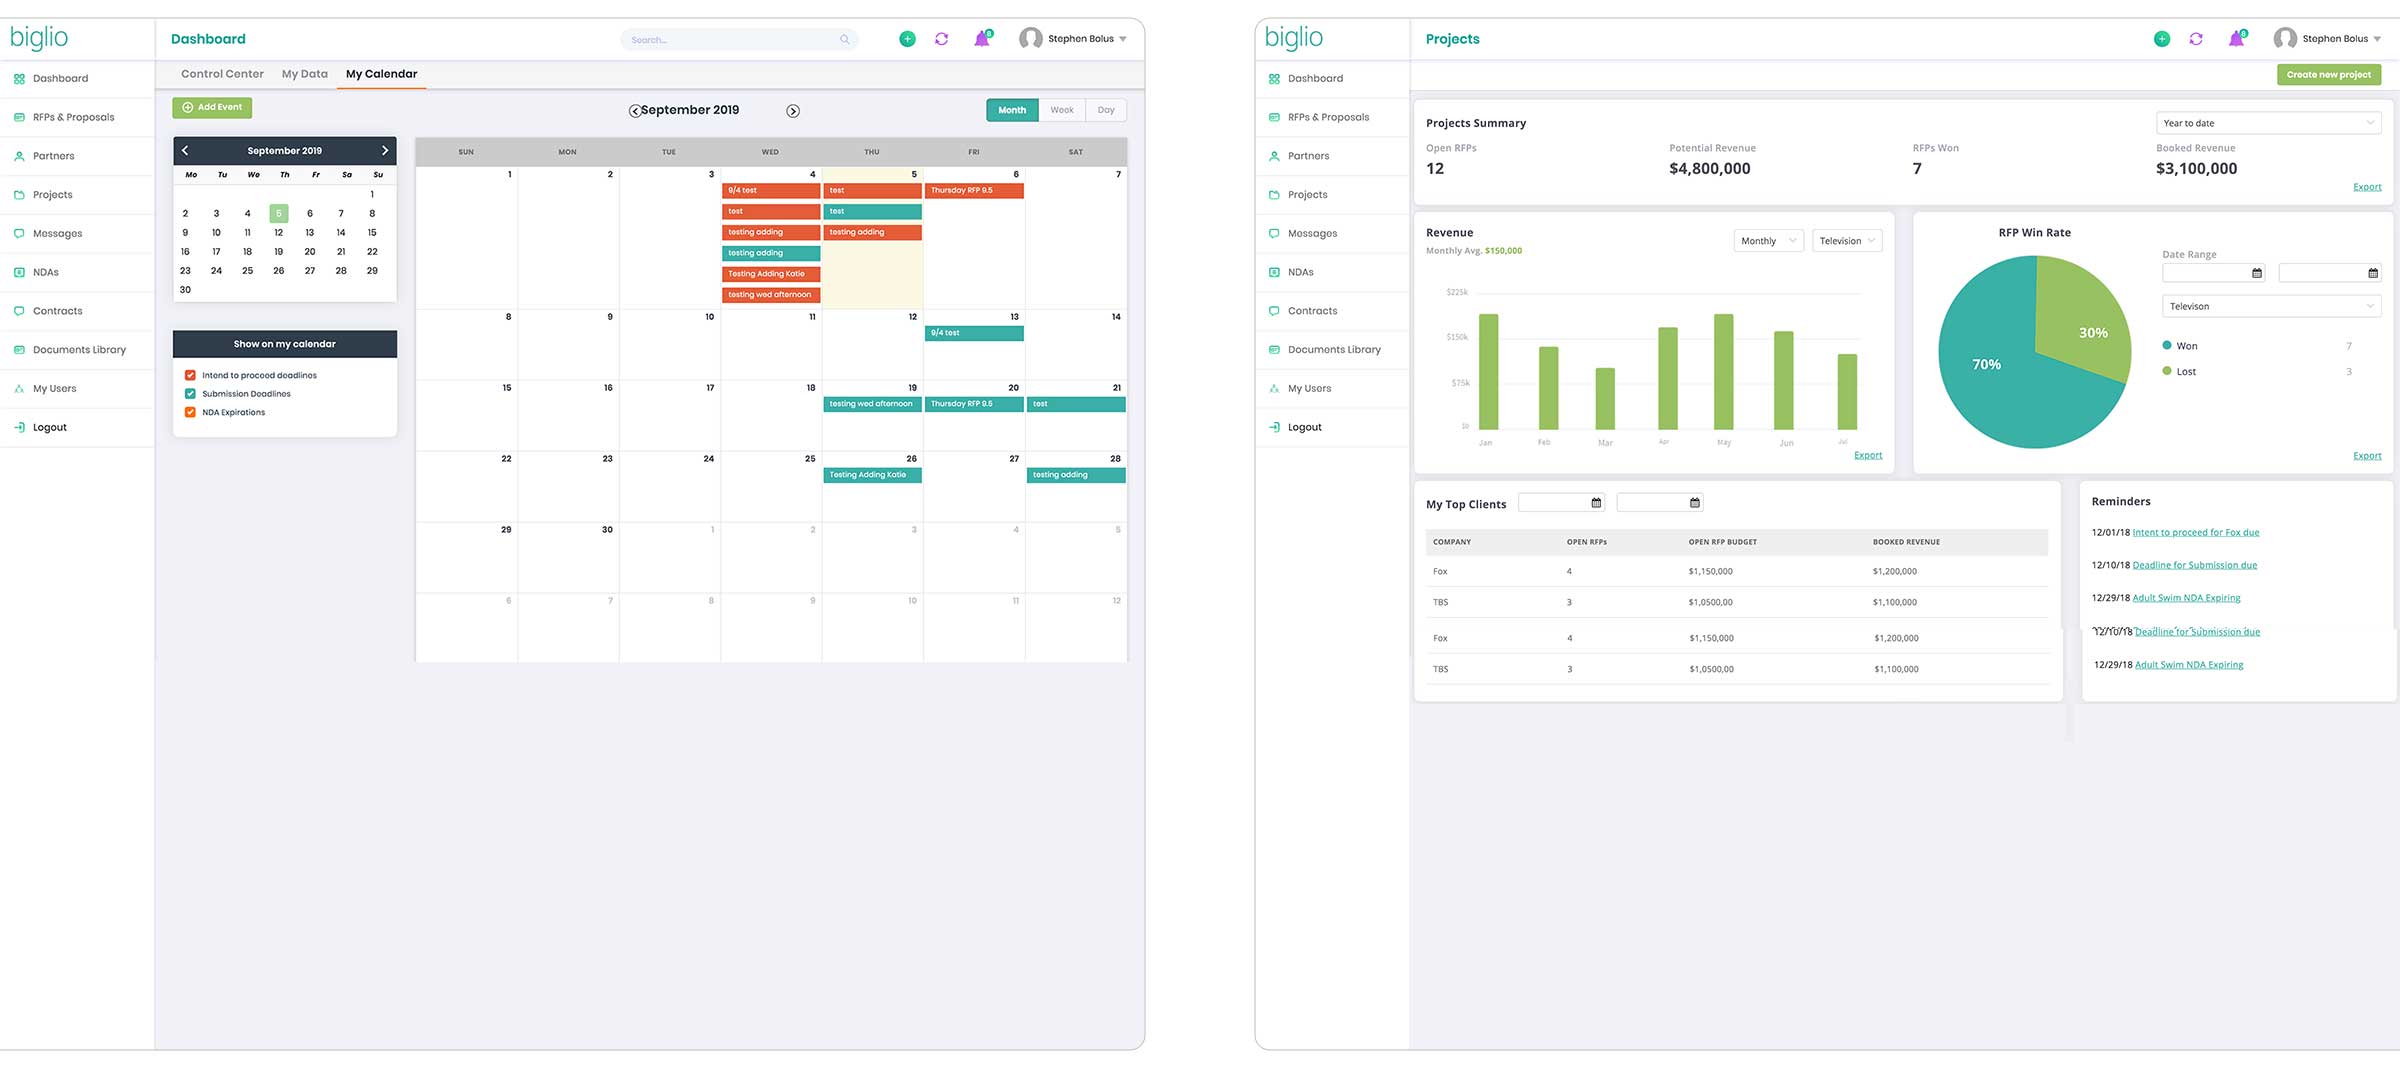Open RFP Win Rate start date calendar icon
Image resolution: width=2400 pixels, height=1067 pixels.
point(2256,273)
